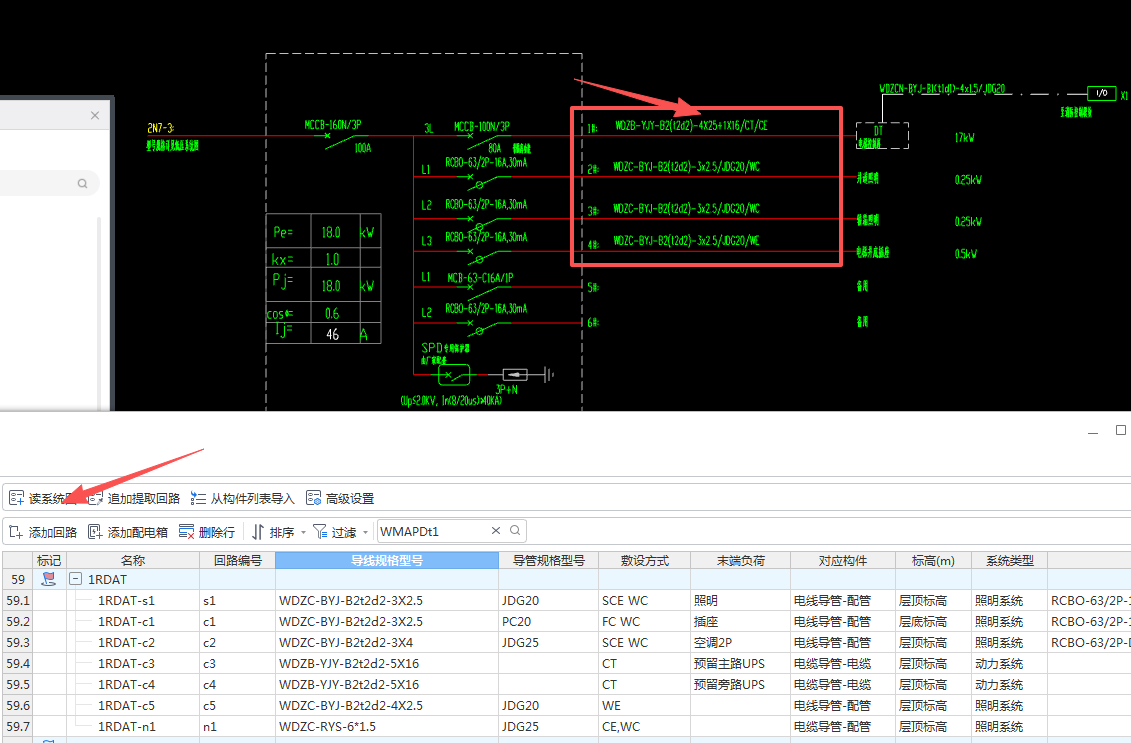
Task: Select the 1RDAT-c3 row
Action: [x=566, y=663]
